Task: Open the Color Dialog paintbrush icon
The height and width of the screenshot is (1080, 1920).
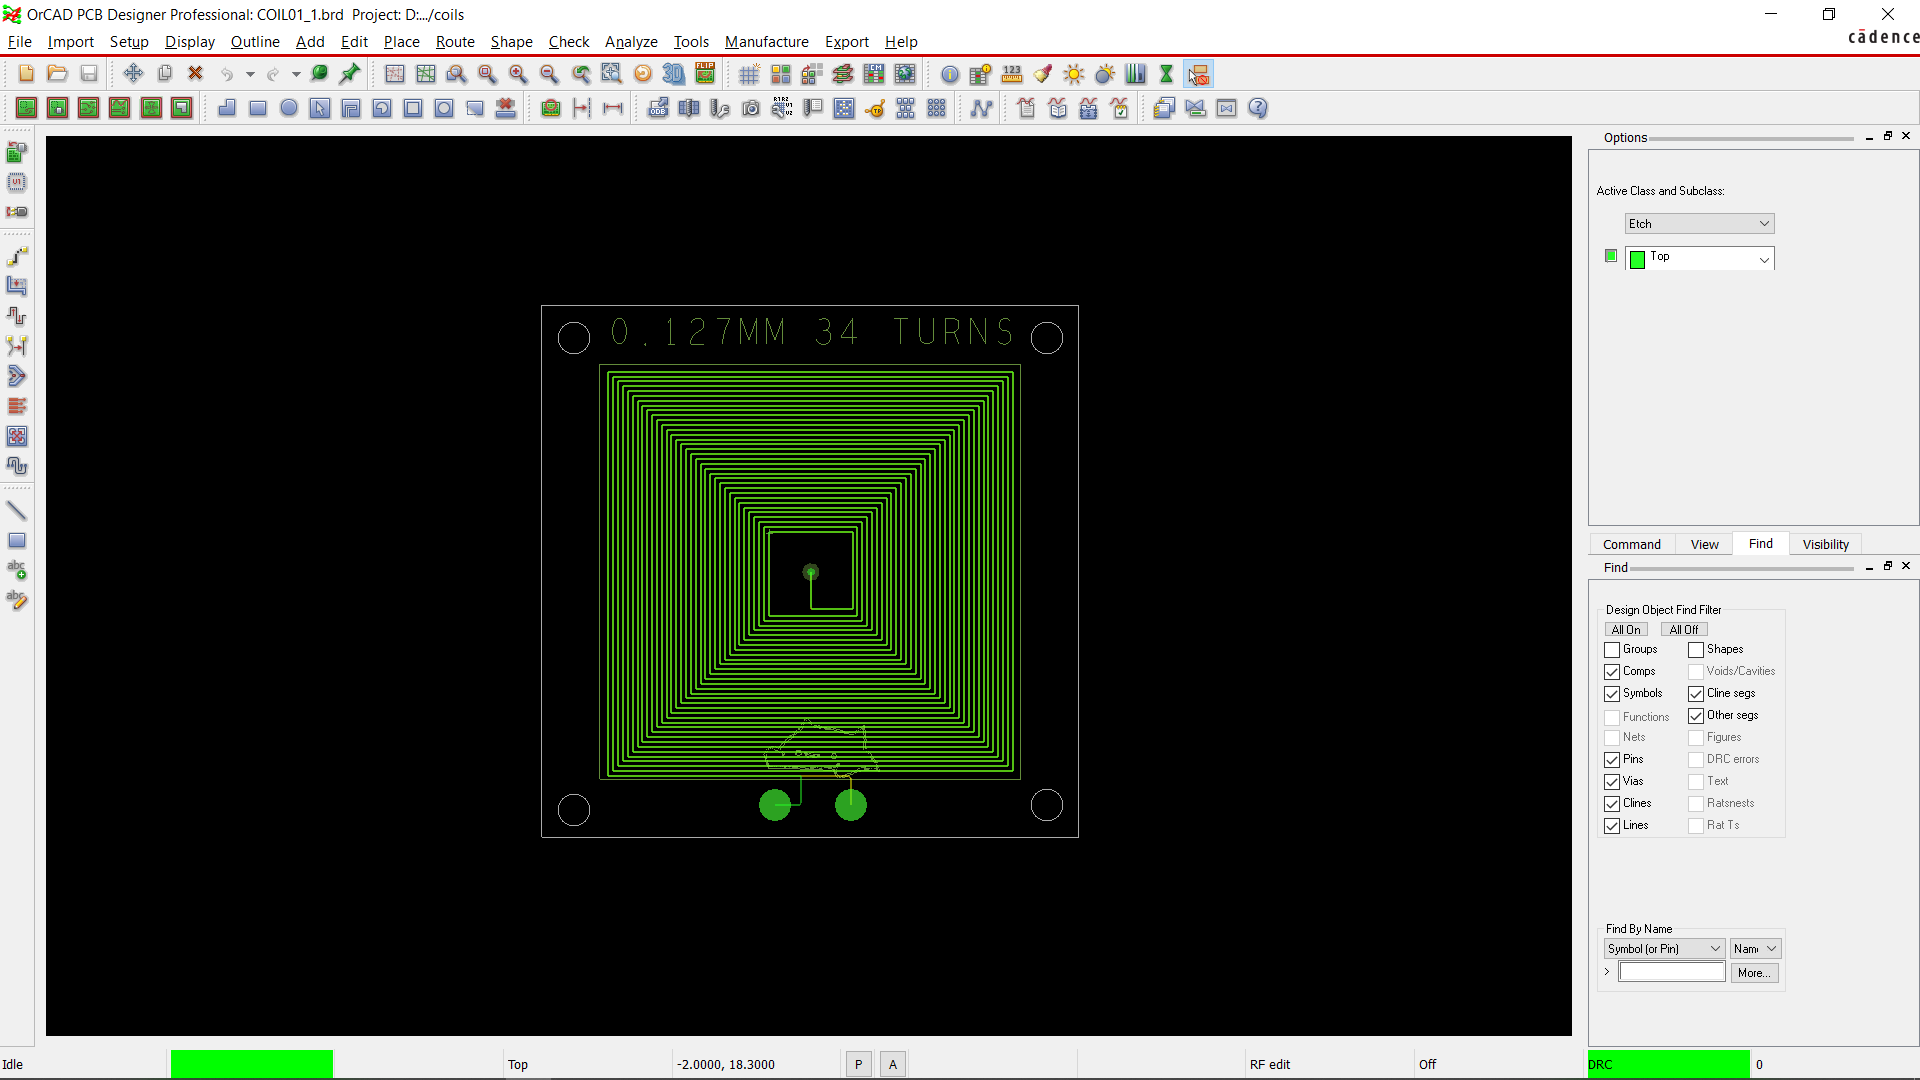Action: click(1043, 74)
